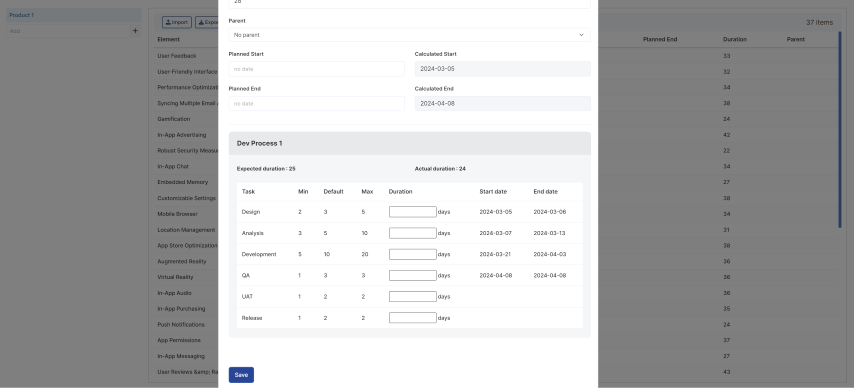This screenshot has height=388, width=854.
Task: Click the Release duration days input
Action: (x=412, y=318)
